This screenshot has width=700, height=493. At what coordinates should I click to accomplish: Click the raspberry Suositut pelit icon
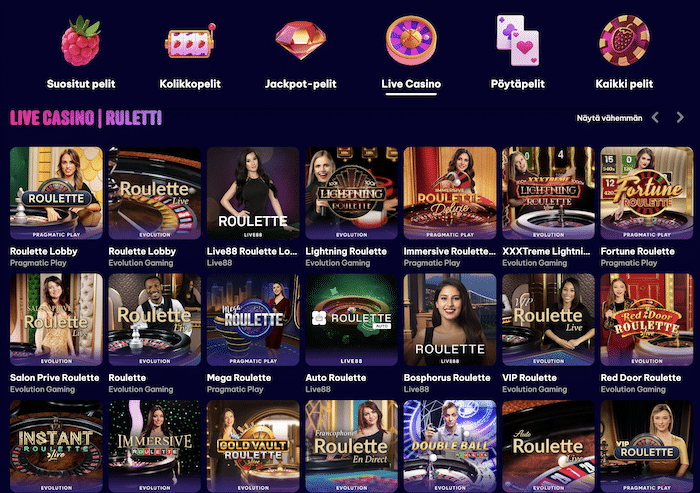[81, 41]
